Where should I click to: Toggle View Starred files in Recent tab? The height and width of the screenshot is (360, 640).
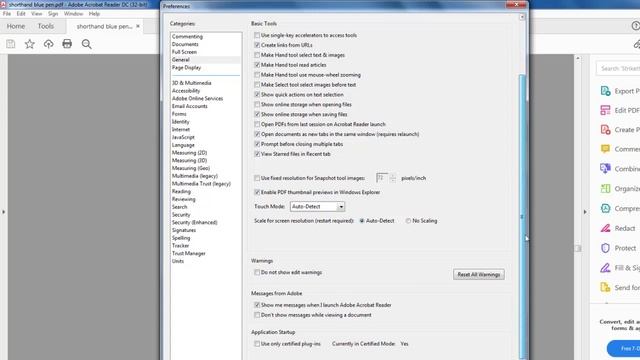coord(257,154)
